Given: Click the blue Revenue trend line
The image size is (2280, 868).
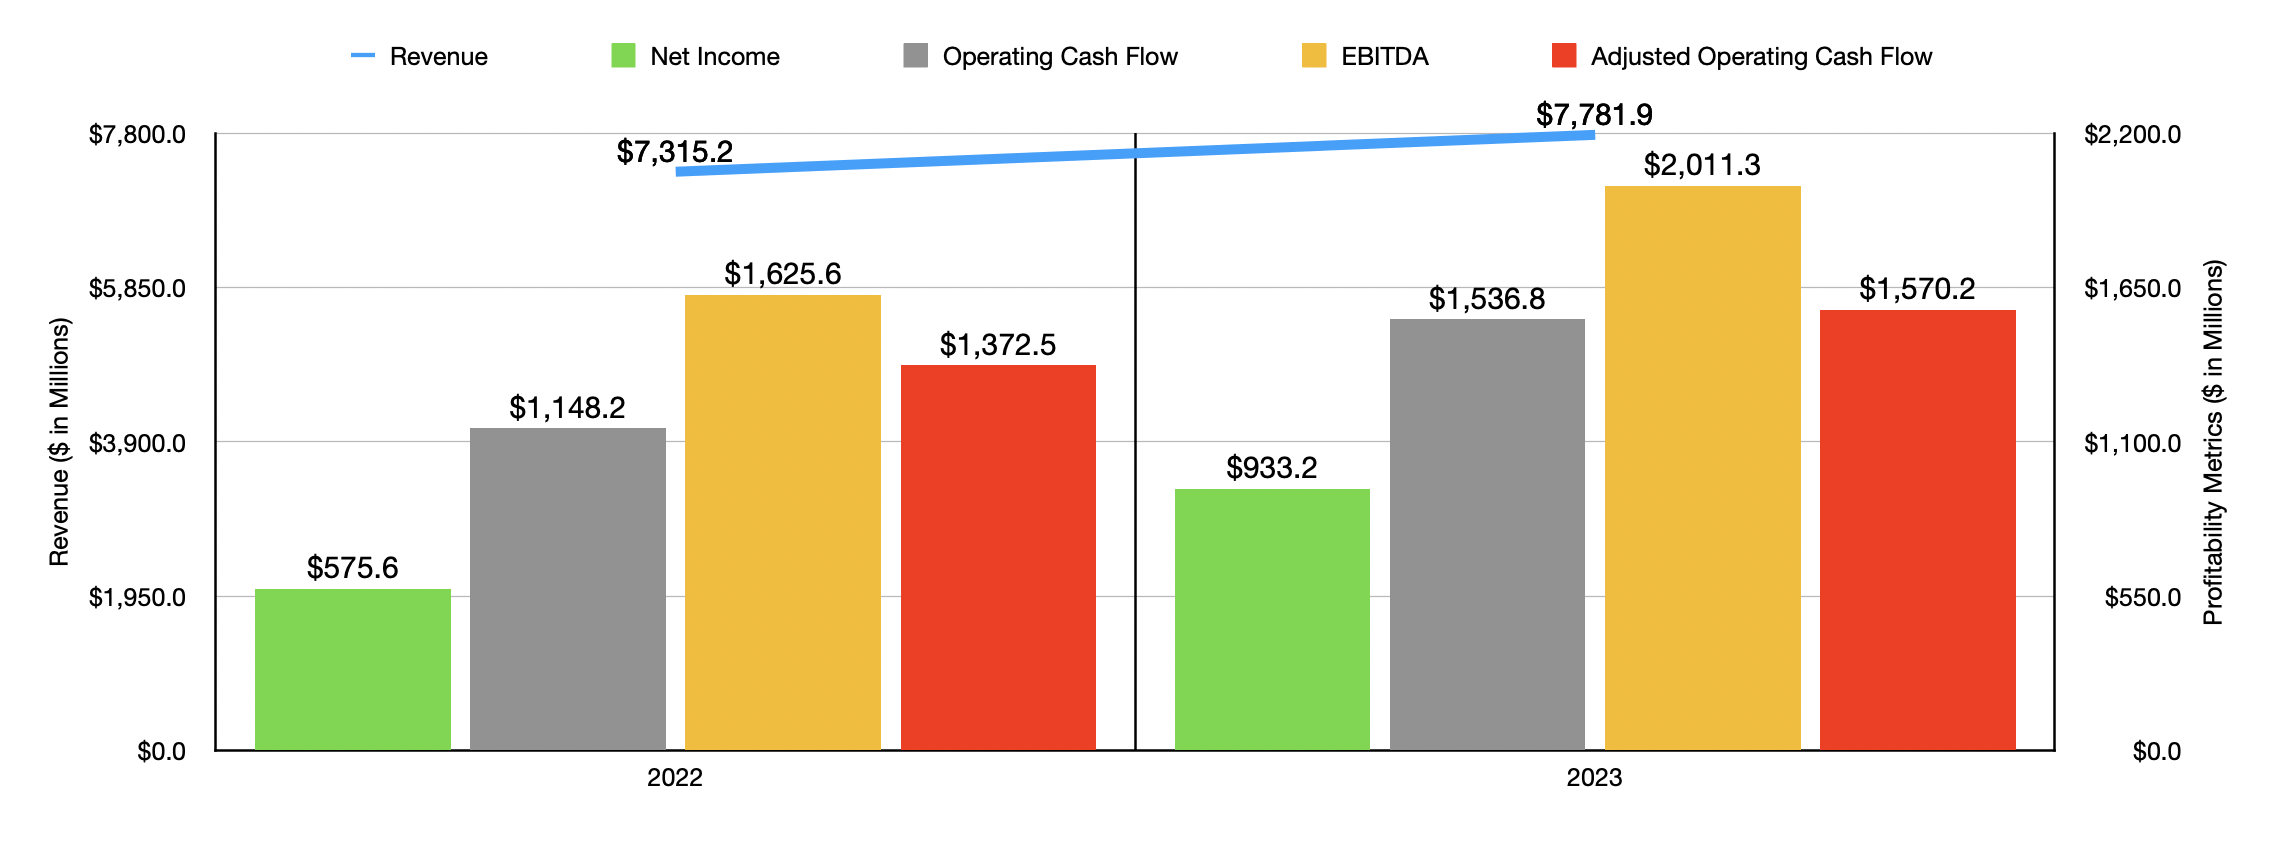Looking at the screenshot, I should click(1135, 153).
